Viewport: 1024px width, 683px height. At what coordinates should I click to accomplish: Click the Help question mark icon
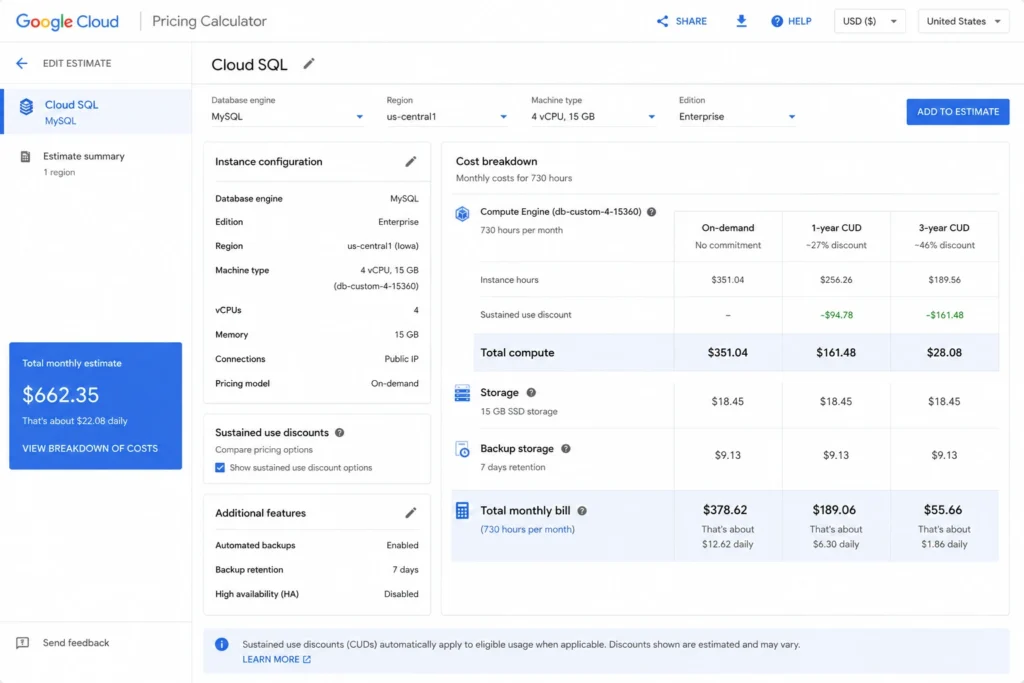(776, 21)
